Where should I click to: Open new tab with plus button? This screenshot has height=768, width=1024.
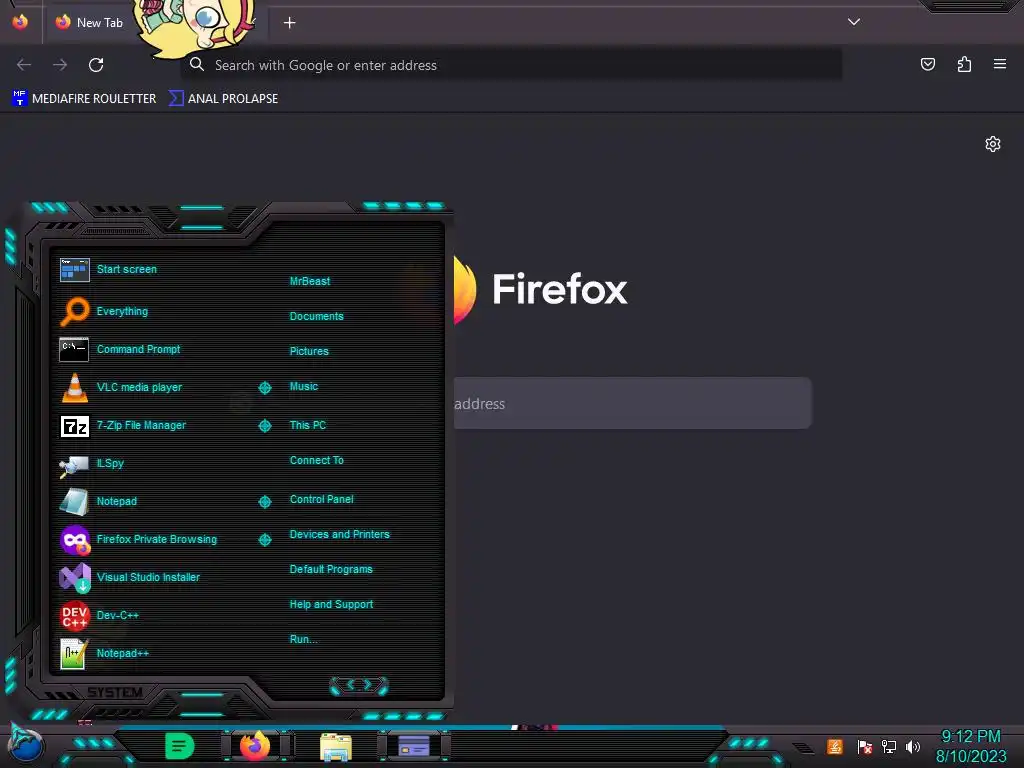tap(289, 23)
